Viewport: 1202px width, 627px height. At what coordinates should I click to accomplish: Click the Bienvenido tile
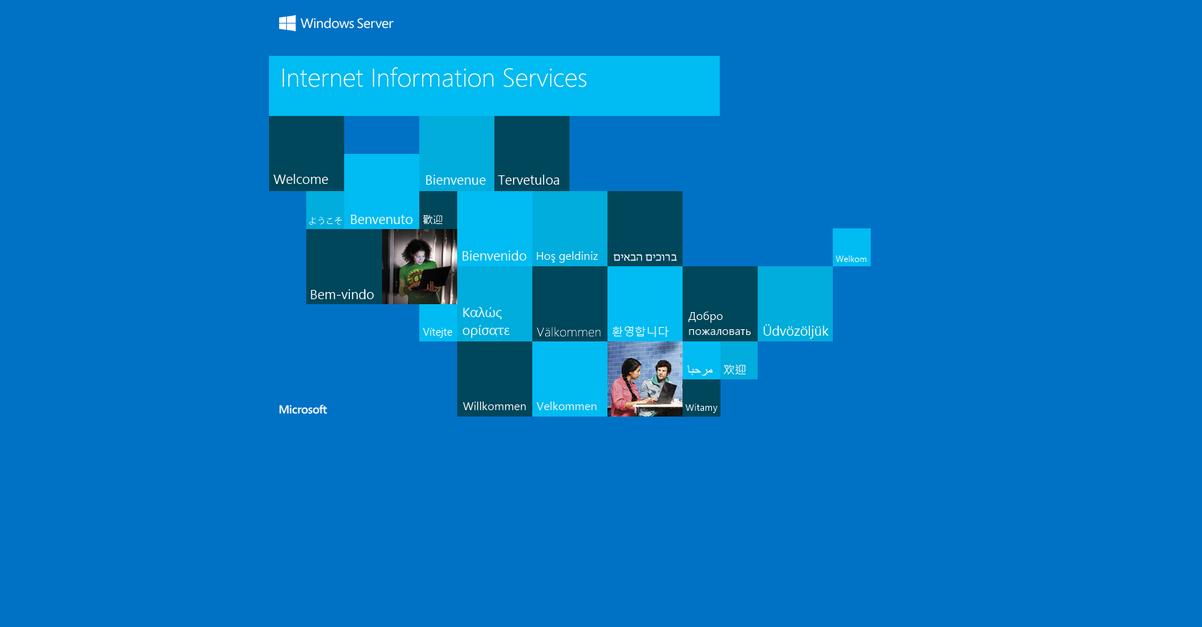[494, 229]
